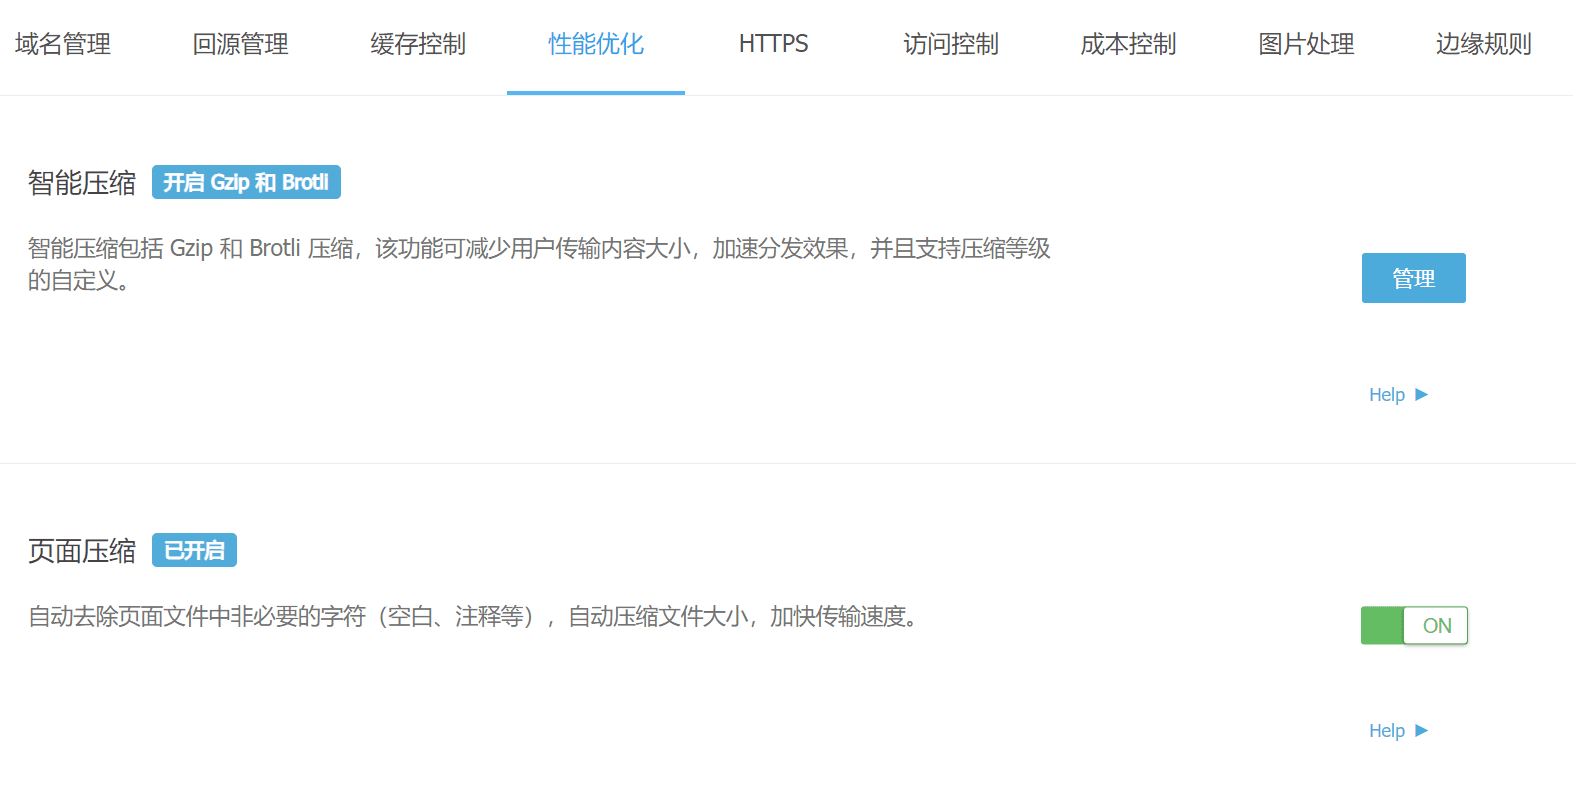Screen dimensions: 1580x790
Task: Open the 图片处理 tab
Action: point(1306,44)
